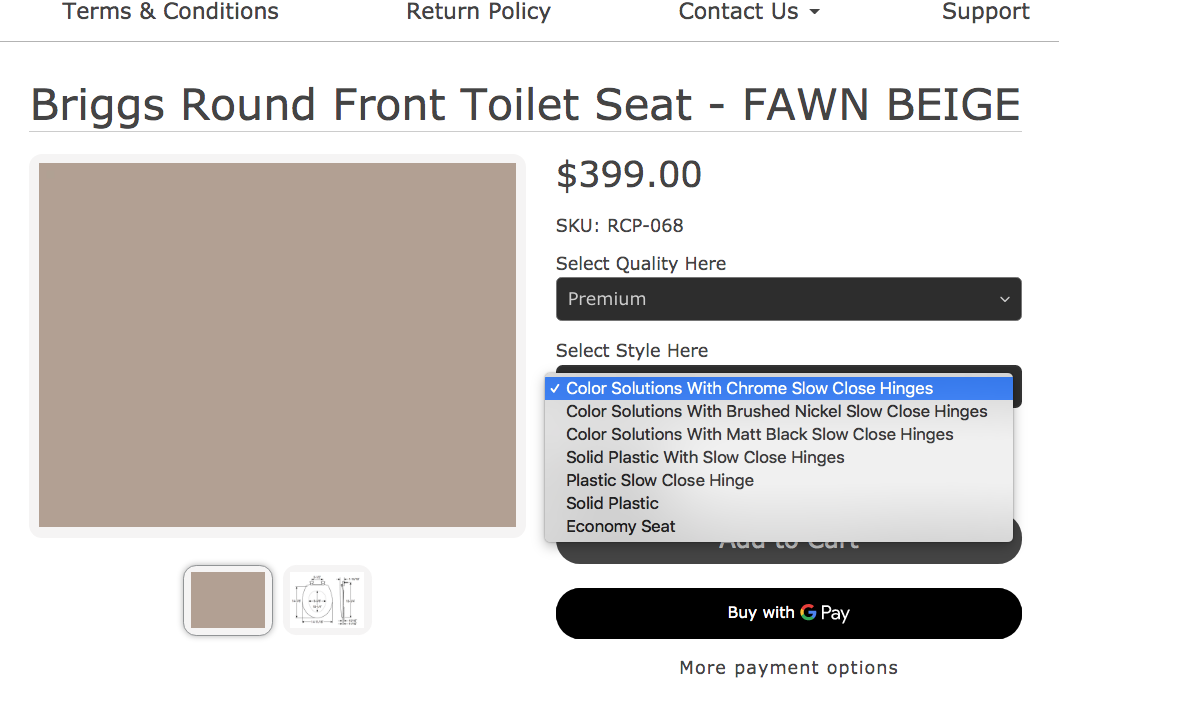Screen dimensions: 1184x727
Task: Click the Google G logo icon
Action: (808, 613)
